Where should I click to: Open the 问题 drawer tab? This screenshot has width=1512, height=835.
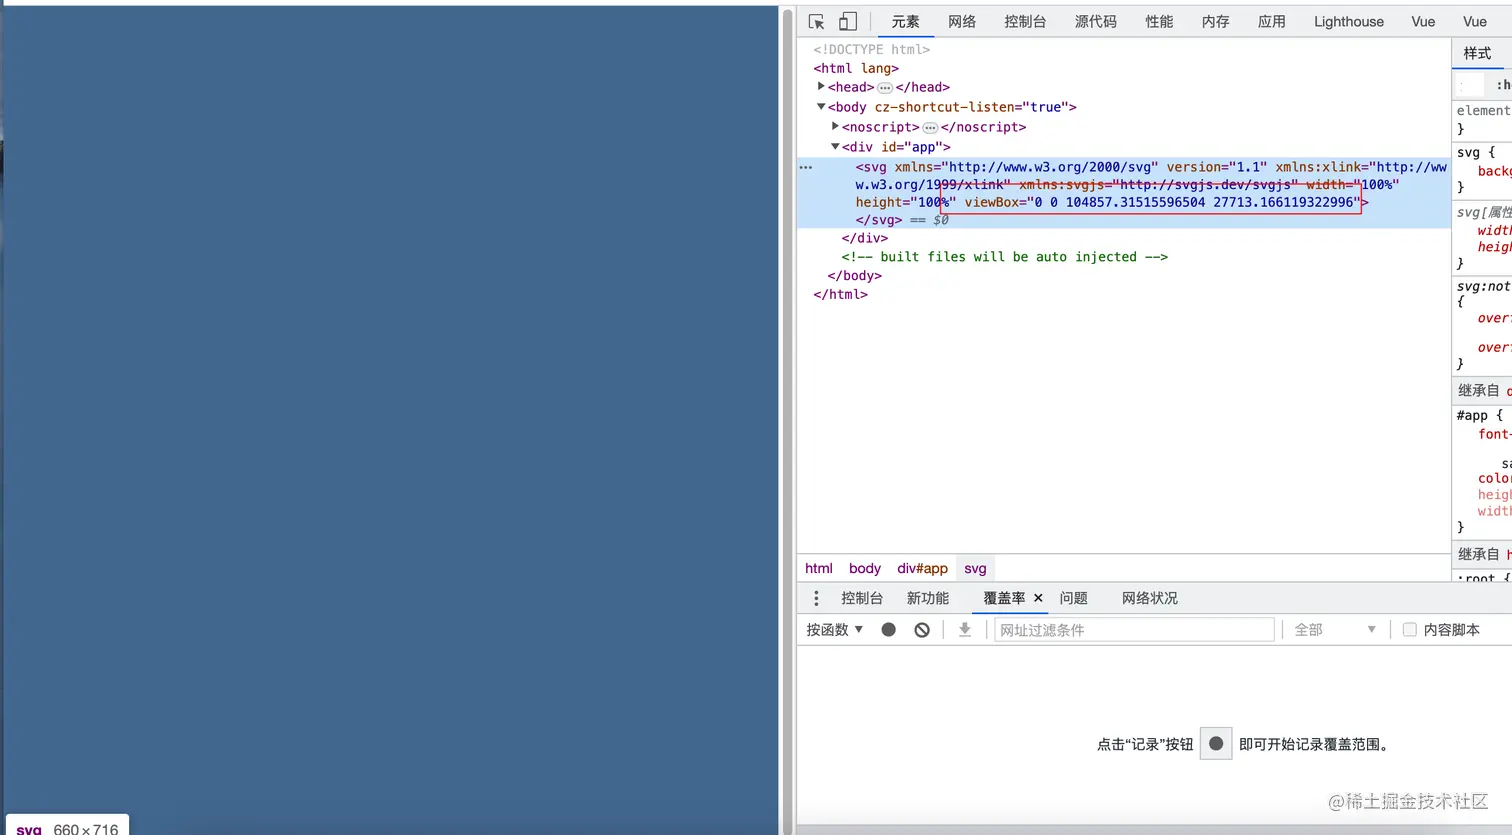tap(1073, 598)
